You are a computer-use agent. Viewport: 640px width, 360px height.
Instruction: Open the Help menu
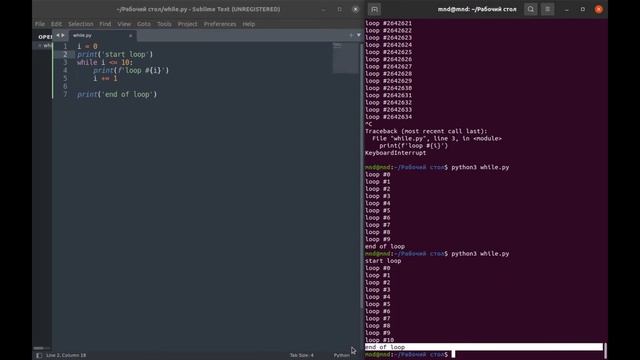tap(249, 24)
